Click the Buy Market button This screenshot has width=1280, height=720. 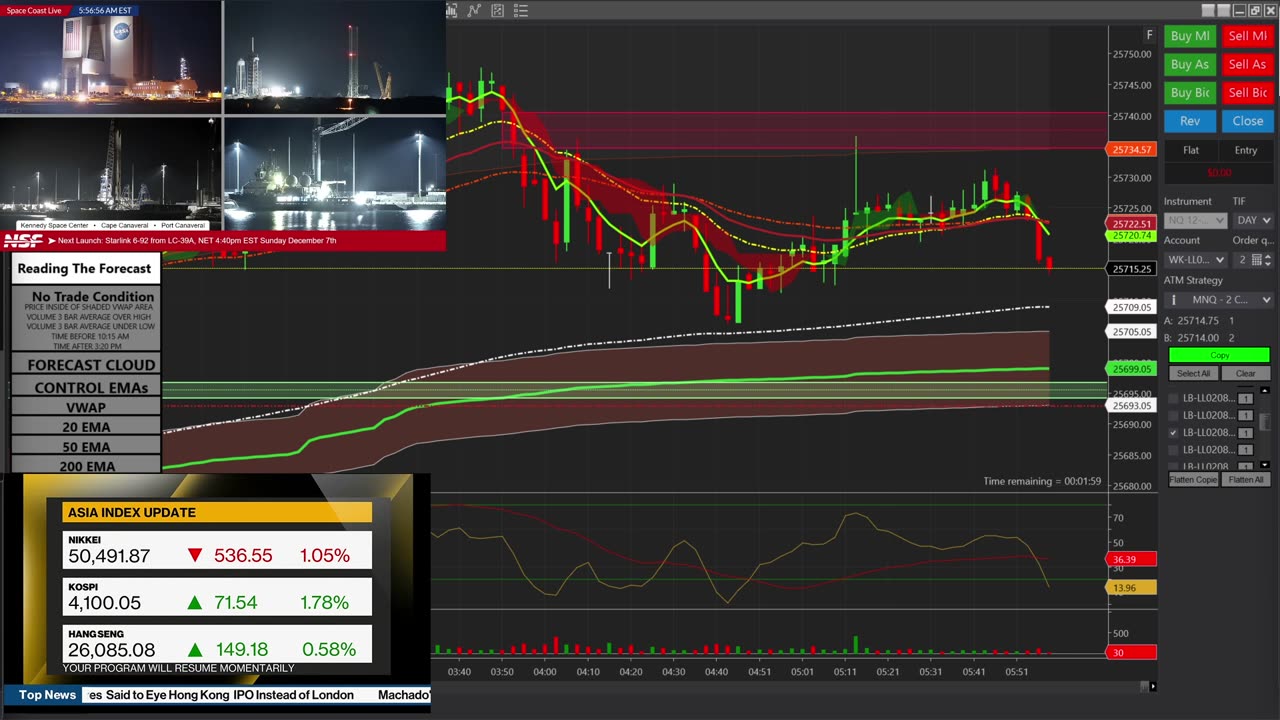[x=1190, y=36]
